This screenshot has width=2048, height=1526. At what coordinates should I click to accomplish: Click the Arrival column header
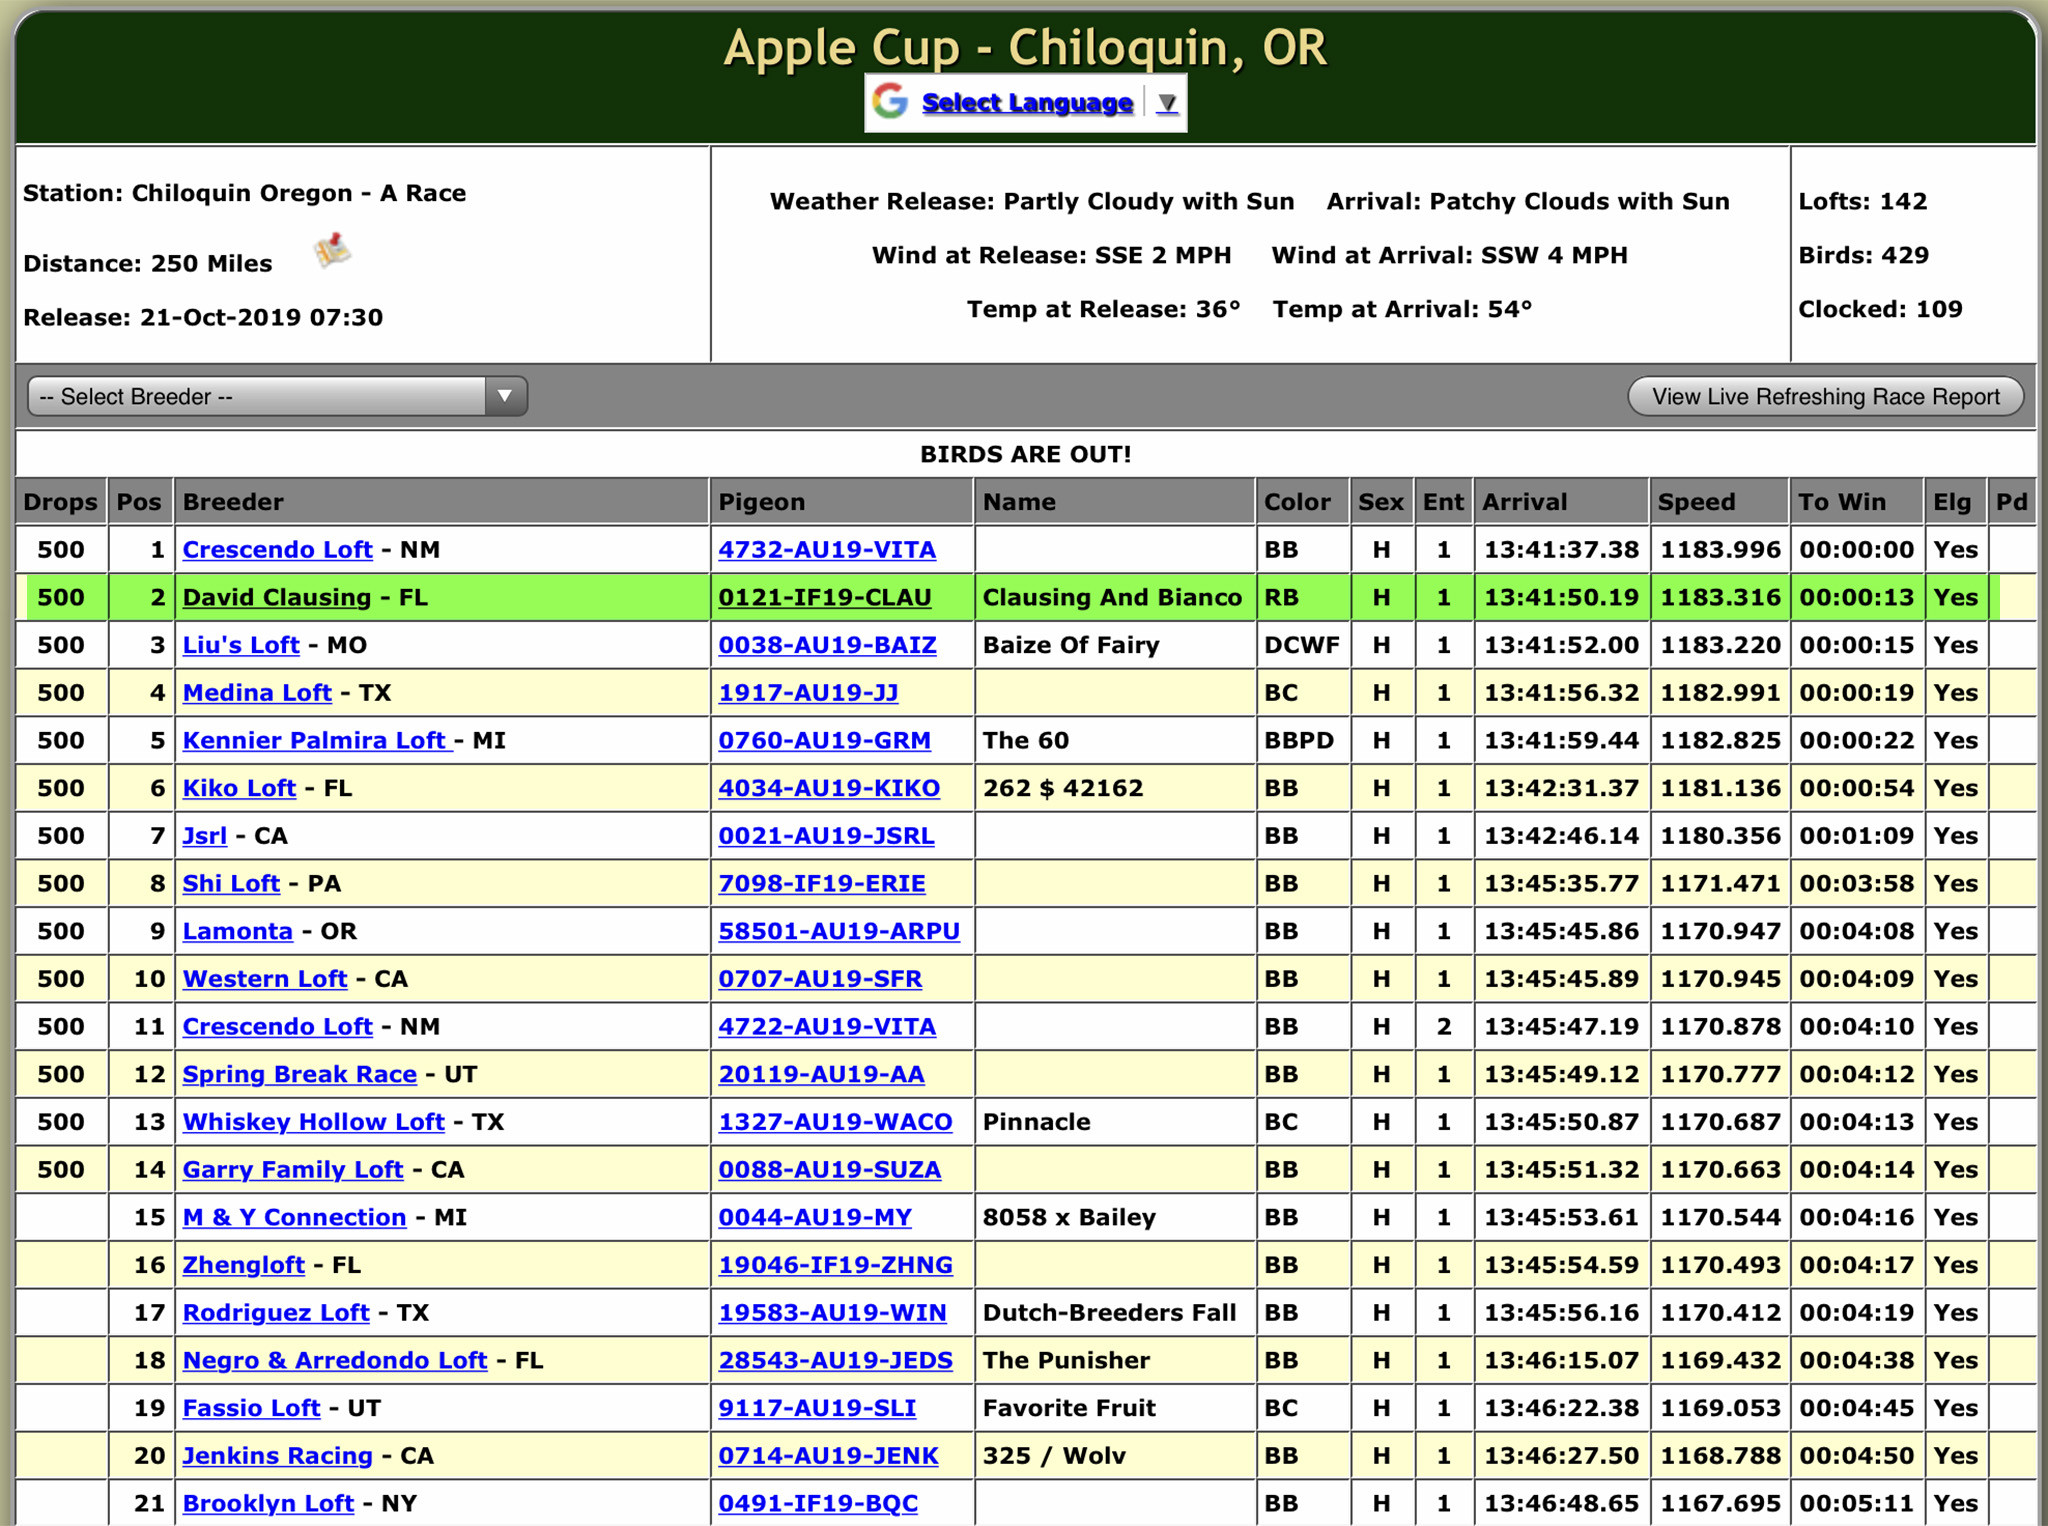(x=1523, y=502)
